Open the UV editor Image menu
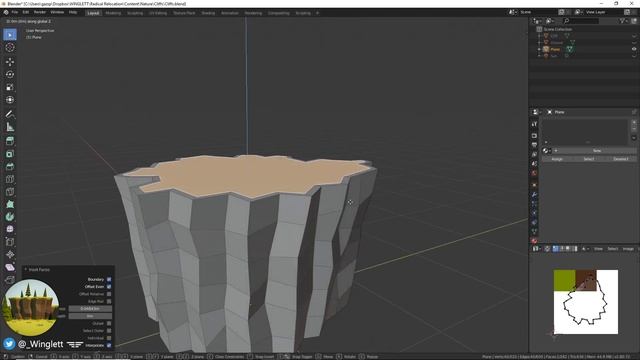 click(x=628, y=249)
